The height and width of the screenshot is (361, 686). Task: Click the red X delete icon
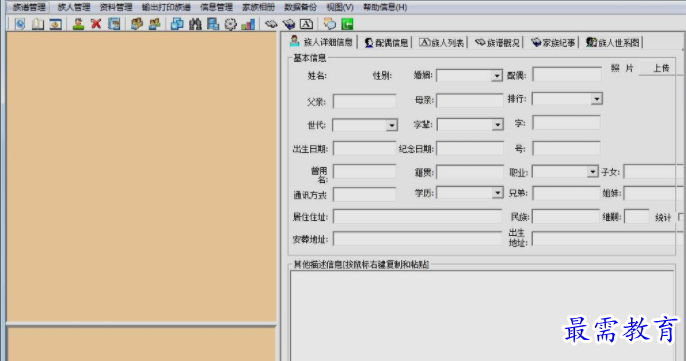(x=96, y=24)
